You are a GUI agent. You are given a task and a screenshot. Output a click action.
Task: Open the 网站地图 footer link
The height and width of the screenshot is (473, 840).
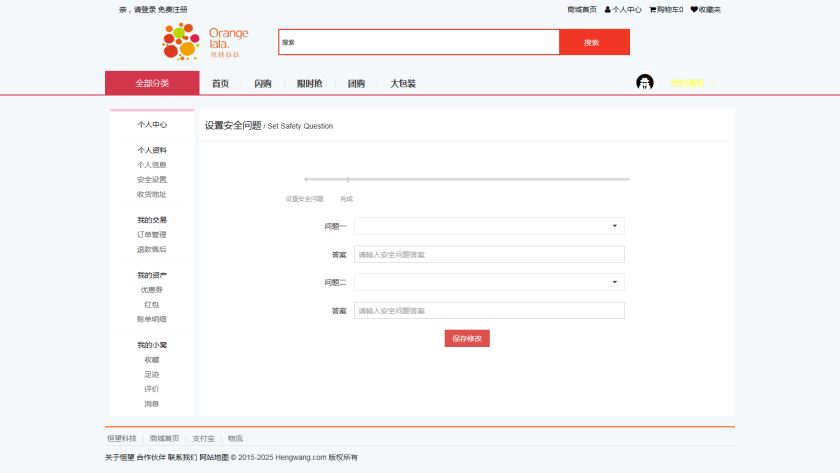pos(214,457)
